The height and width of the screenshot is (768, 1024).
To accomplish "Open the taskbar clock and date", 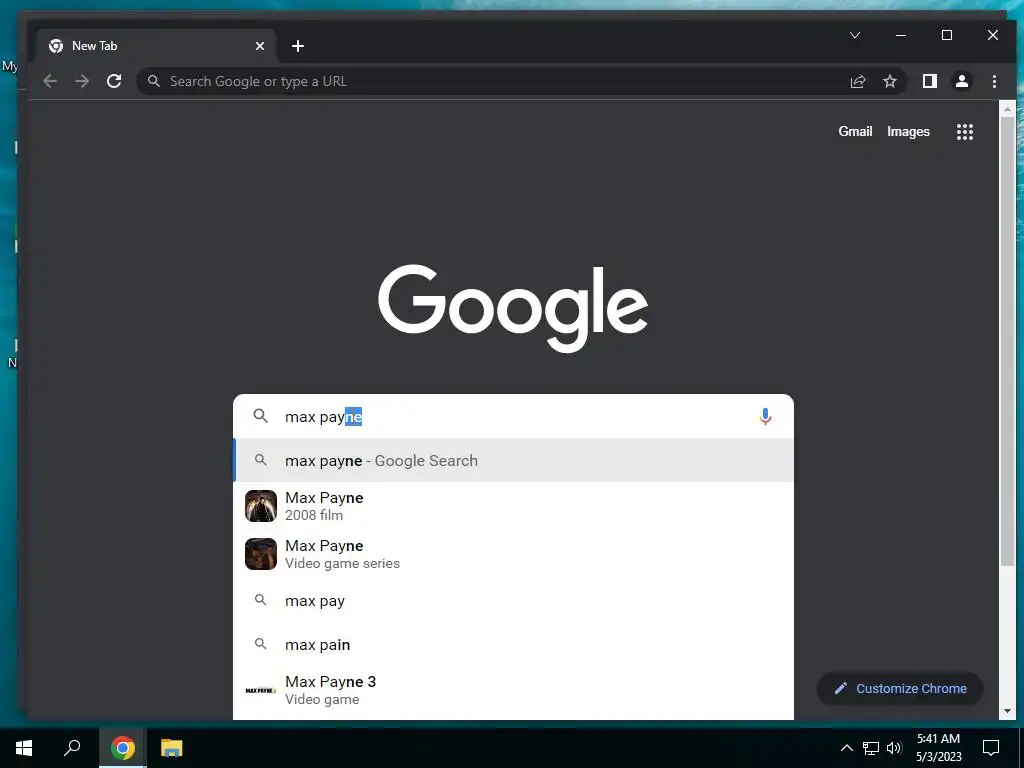I will [938, 748].
